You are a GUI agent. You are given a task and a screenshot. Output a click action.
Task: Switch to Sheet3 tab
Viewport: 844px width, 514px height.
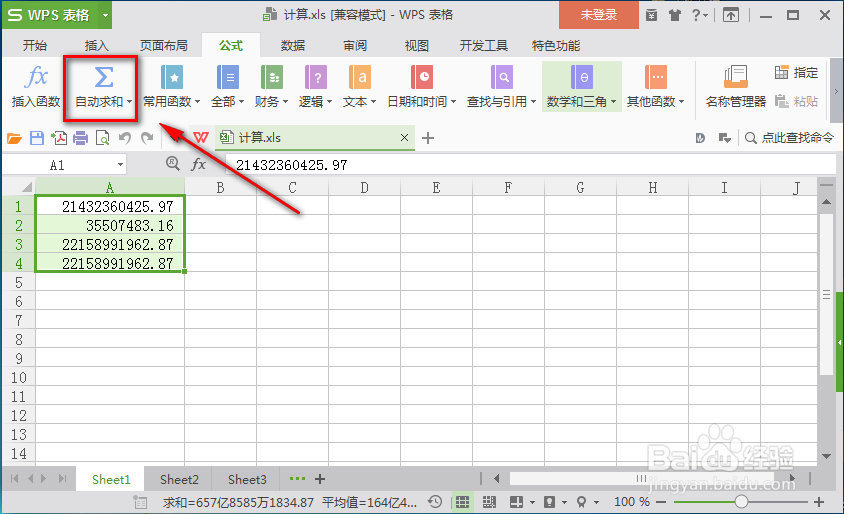coord(247,480)
